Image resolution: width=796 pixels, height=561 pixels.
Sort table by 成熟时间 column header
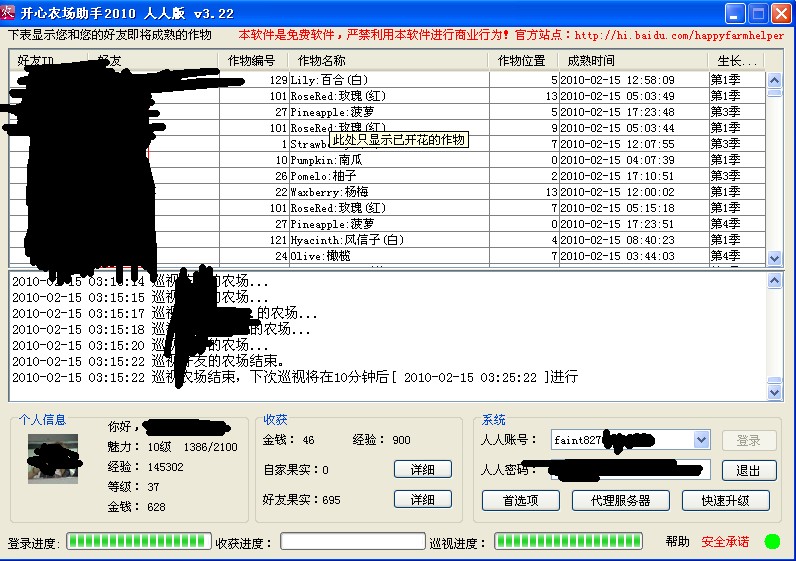pos(632,61)
